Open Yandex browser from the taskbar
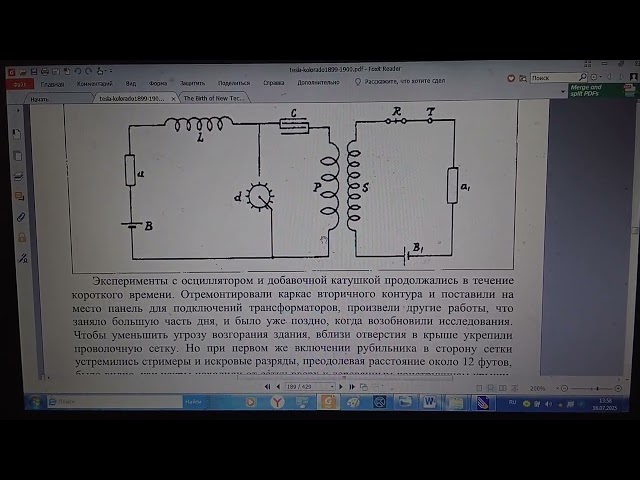 (278, 402)
